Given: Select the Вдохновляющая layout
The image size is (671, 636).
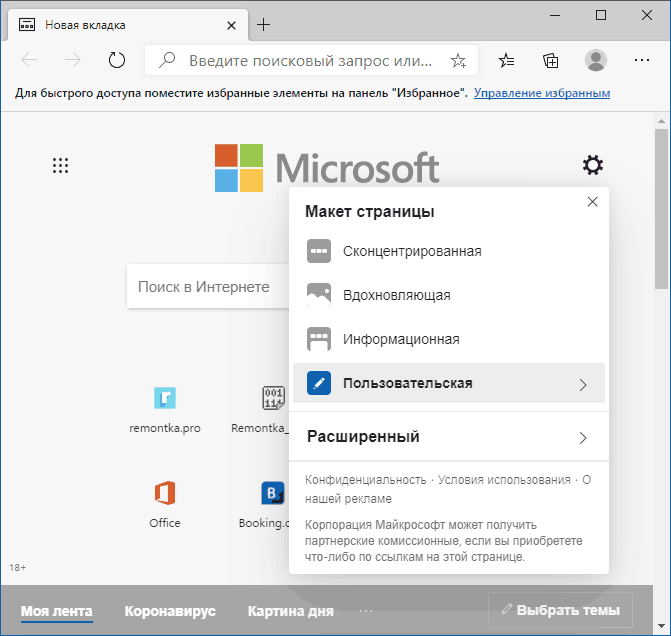Looking at the screenshot, I should 449,295.
